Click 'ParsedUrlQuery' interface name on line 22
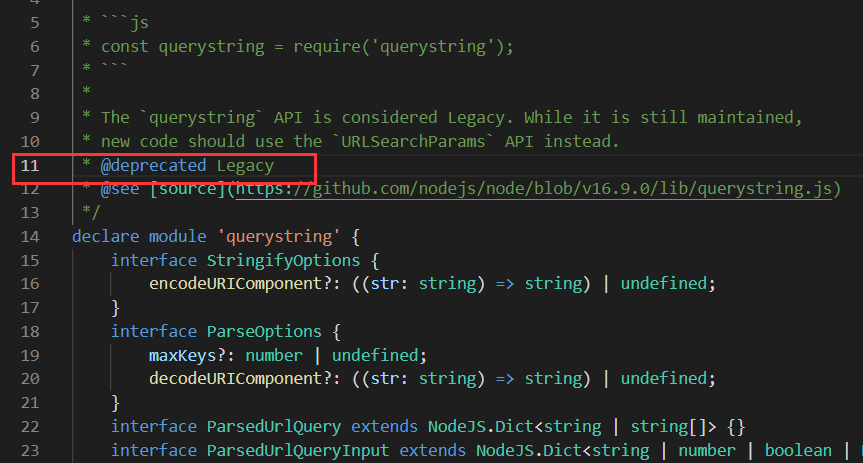 [274, 426]
